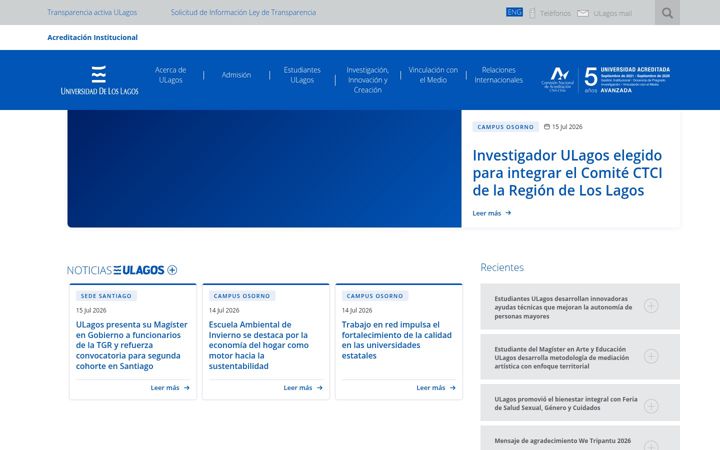Click the featured article banner image

click(264, 169)
